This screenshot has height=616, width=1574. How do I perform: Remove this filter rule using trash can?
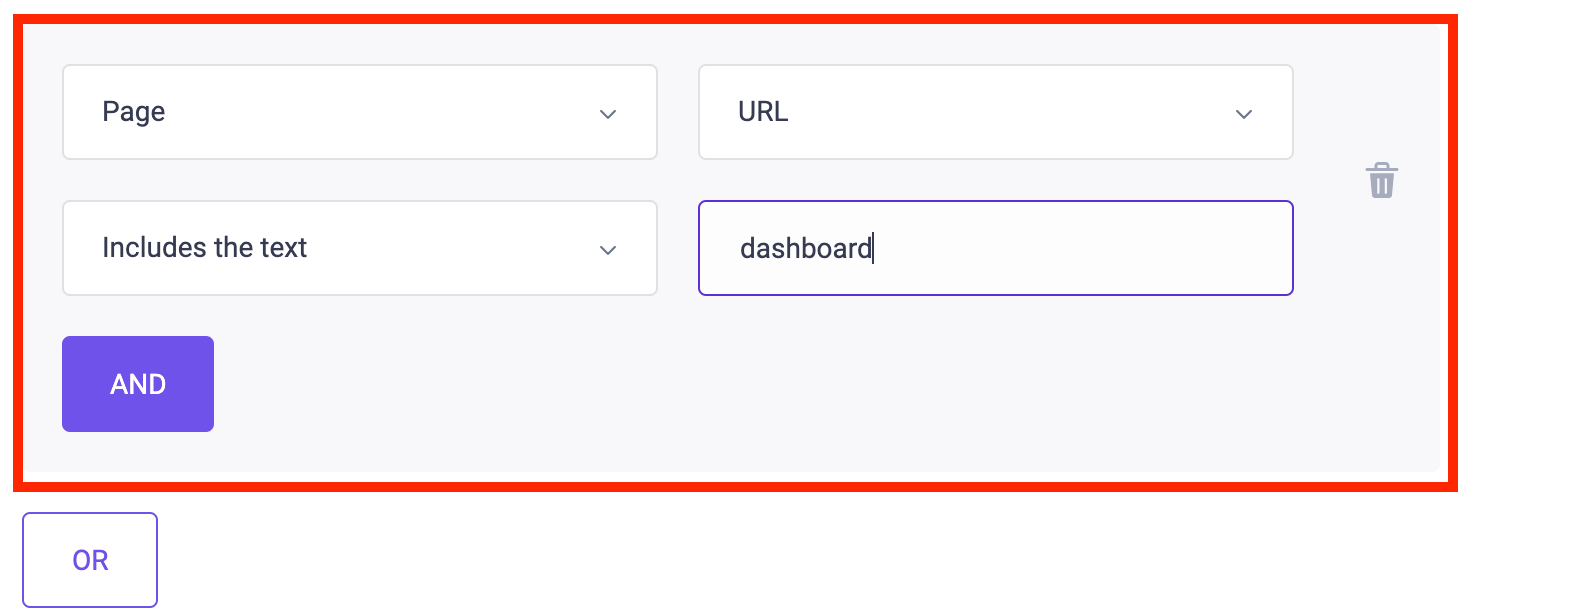pos(1382,181)
